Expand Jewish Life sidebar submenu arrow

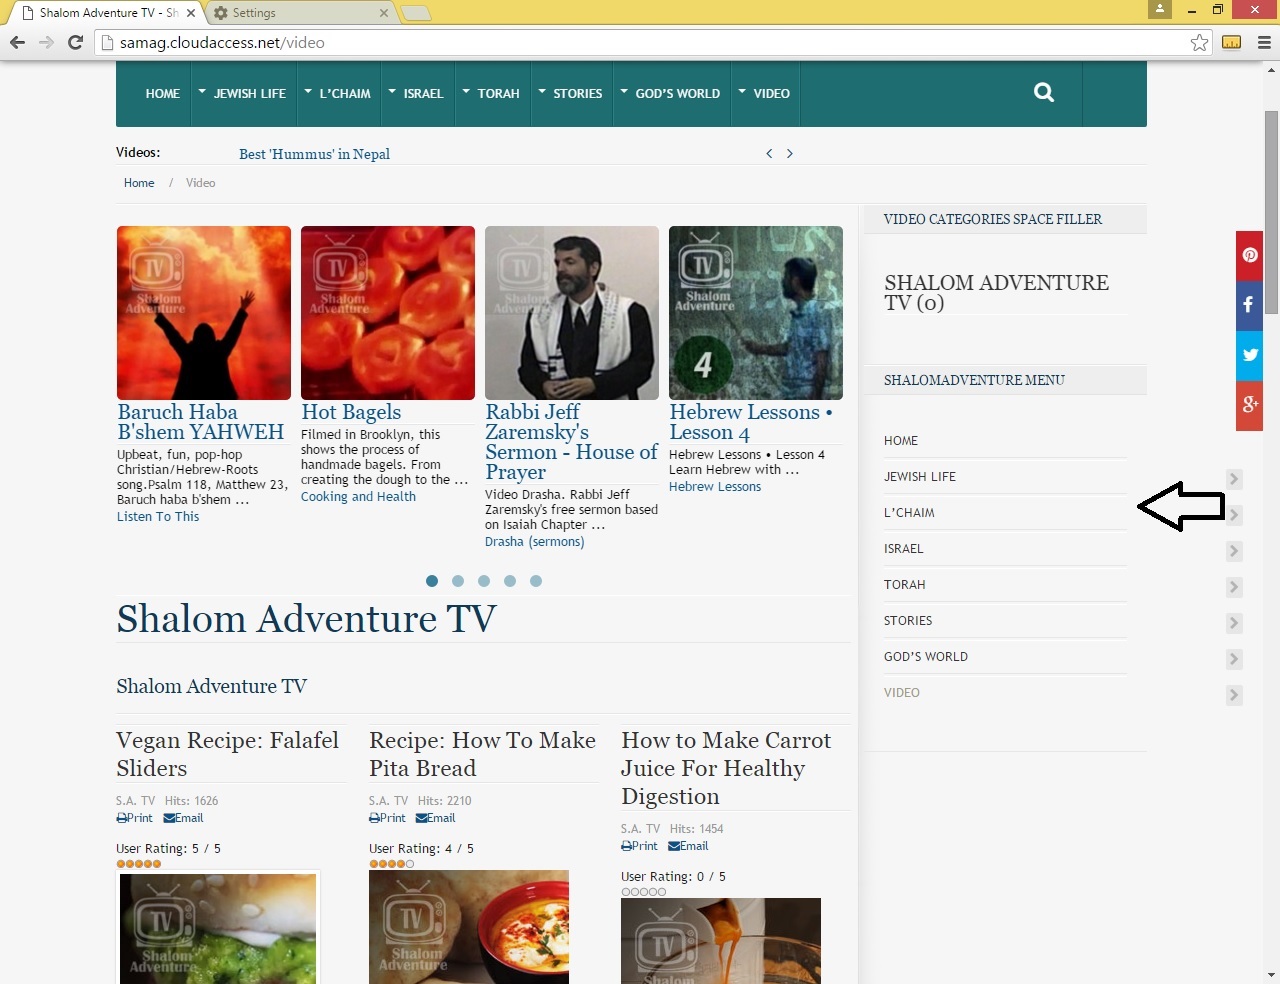point(1234,479)
